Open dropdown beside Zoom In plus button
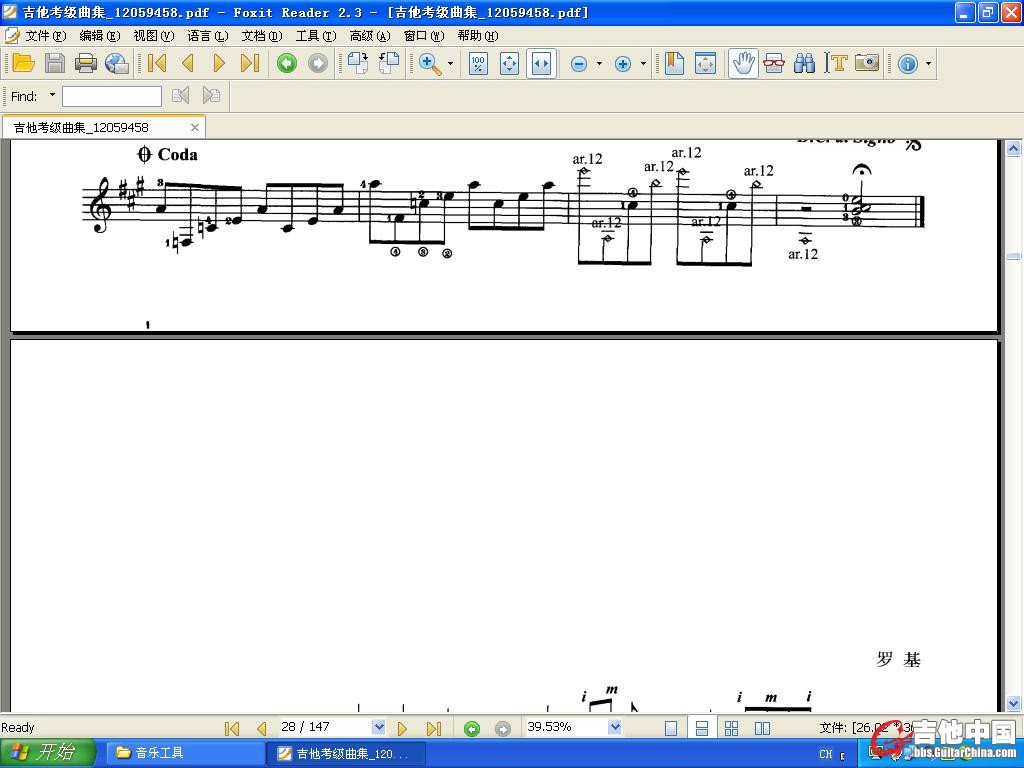1024x768 pixels. (643, 64)
